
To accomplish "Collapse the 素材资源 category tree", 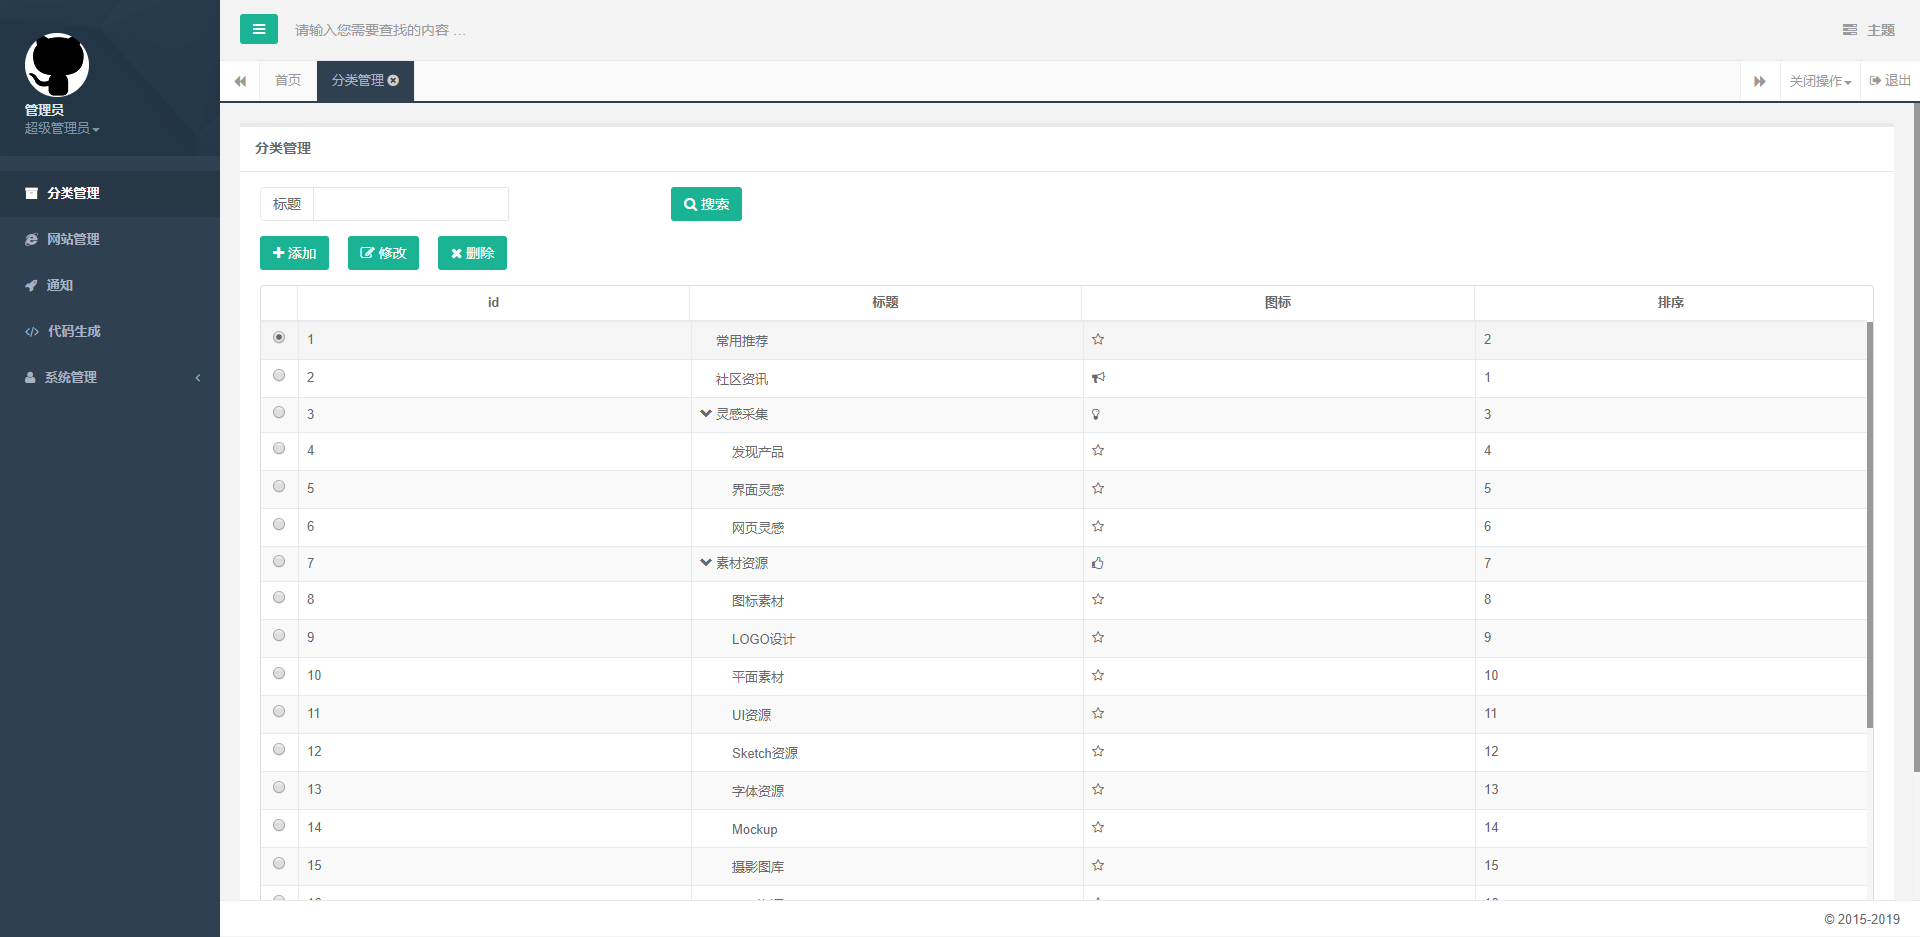I will (x=706, y=562).
